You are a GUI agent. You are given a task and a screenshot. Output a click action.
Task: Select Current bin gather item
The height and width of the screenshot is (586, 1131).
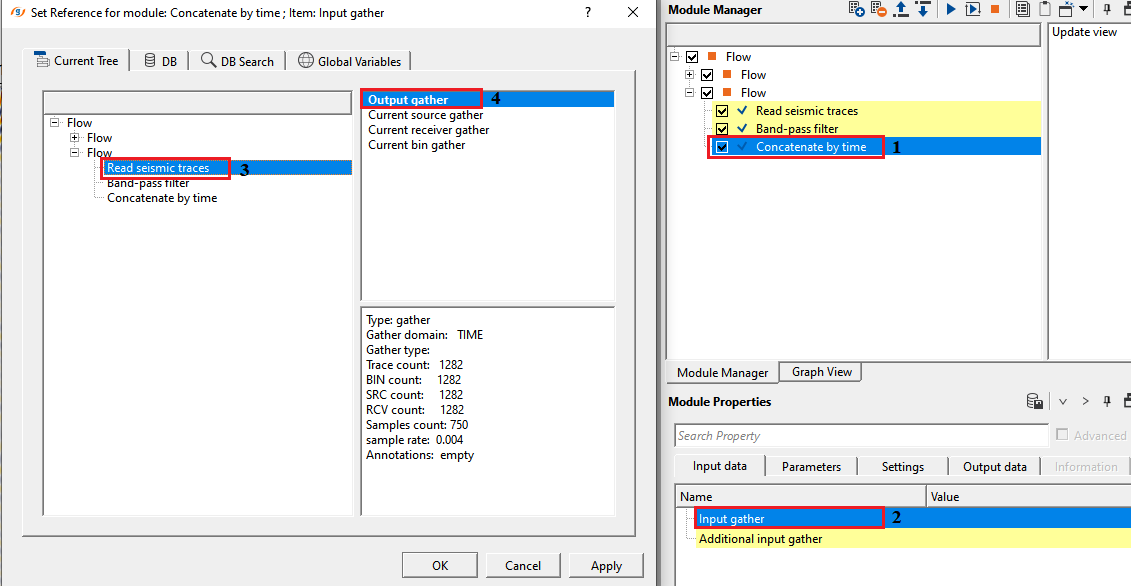(x=416, y=145)
